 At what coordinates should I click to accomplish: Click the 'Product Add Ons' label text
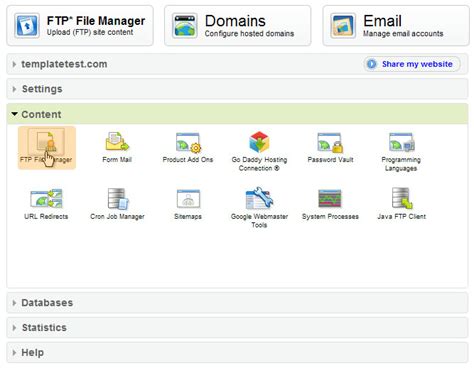point(188,160)
